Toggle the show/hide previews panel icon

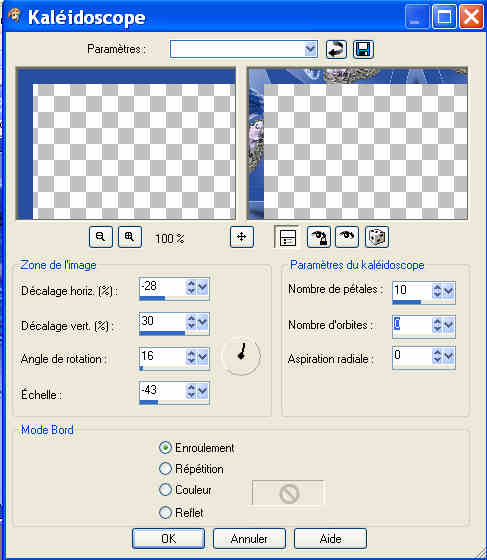point(287,236)
